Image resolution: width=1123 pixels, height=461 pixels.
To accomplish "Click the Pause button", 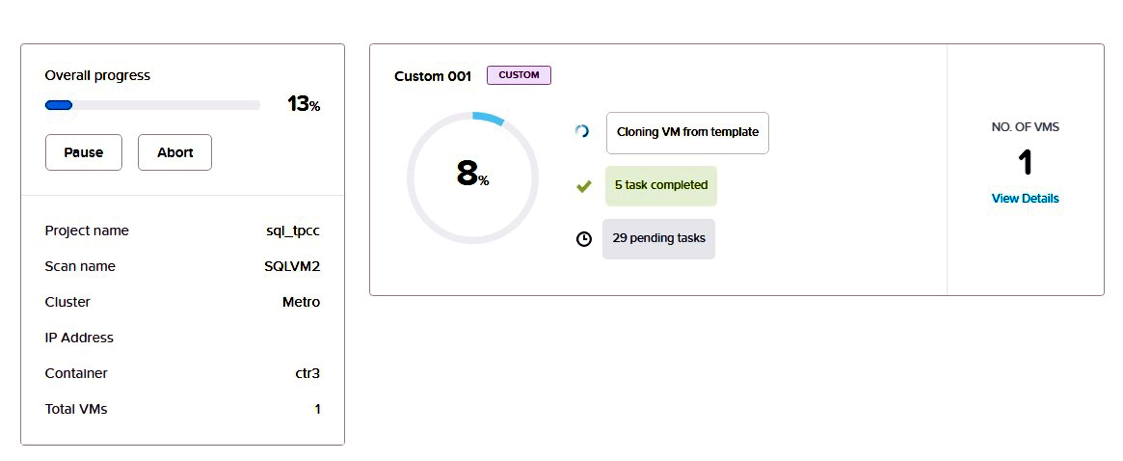I will [x=83, y=152].
